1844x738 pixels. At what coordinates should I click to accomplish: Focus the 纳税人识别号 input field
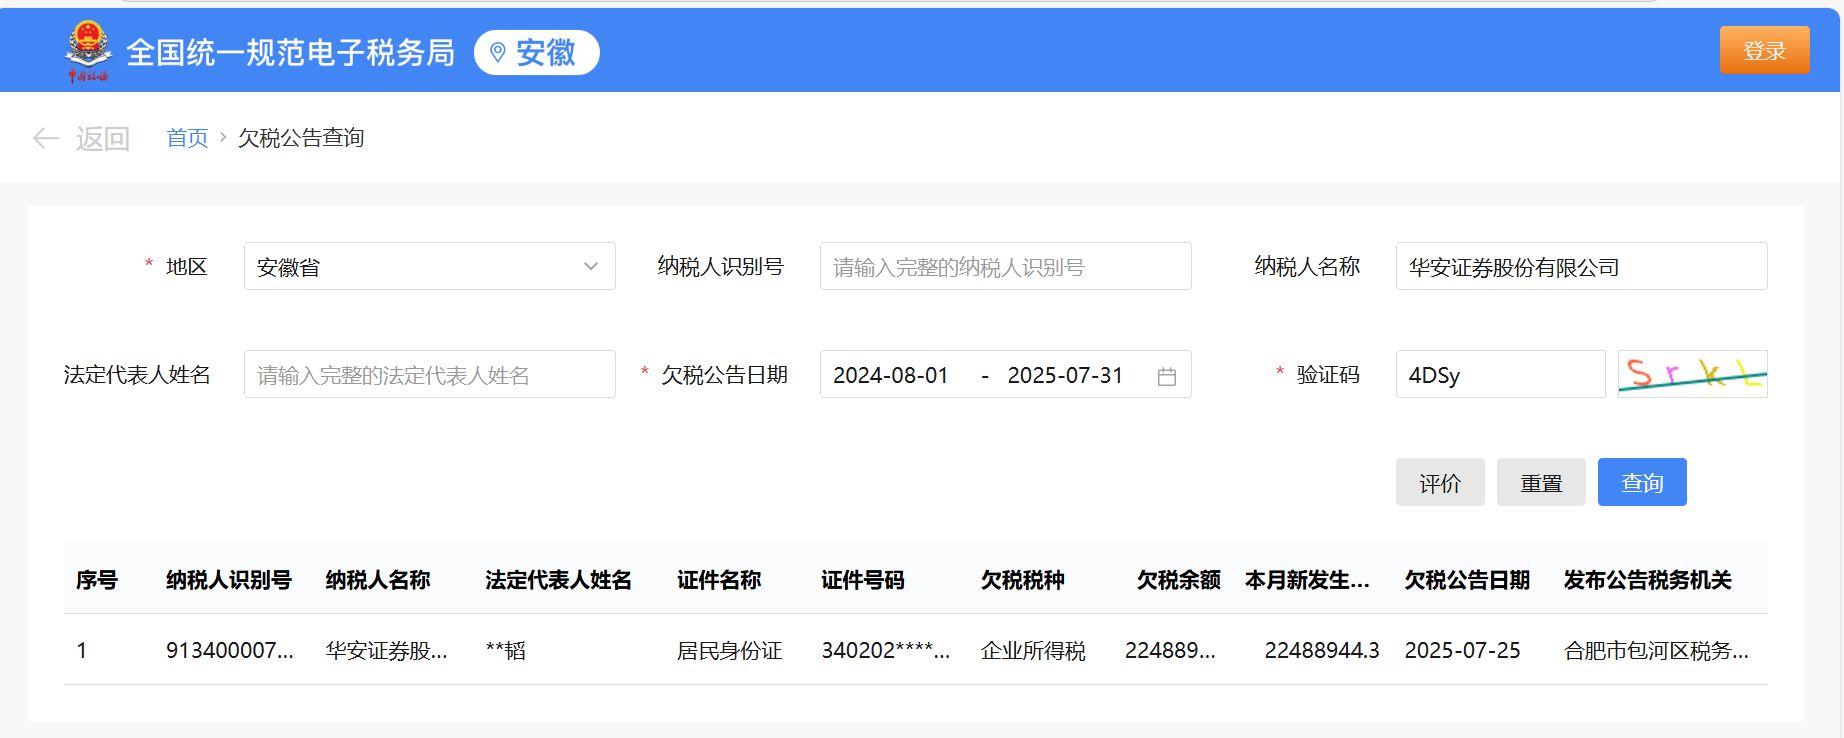point(1004,267)
